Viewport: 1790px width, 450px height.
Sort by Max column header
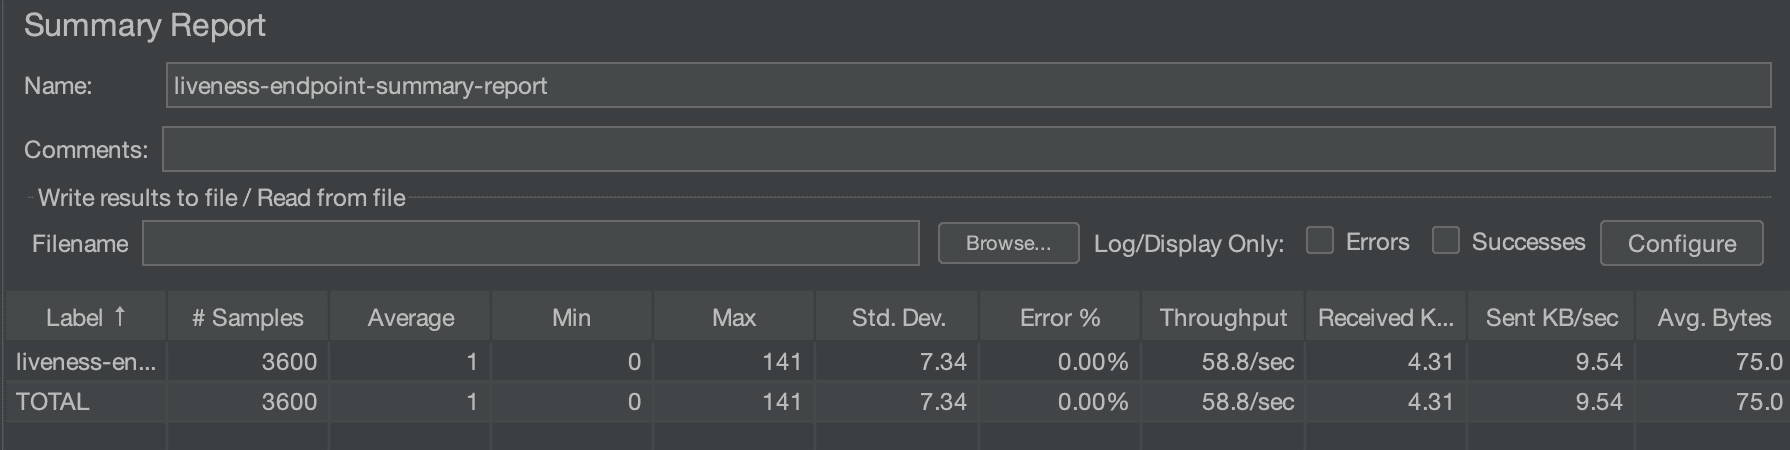734,318
